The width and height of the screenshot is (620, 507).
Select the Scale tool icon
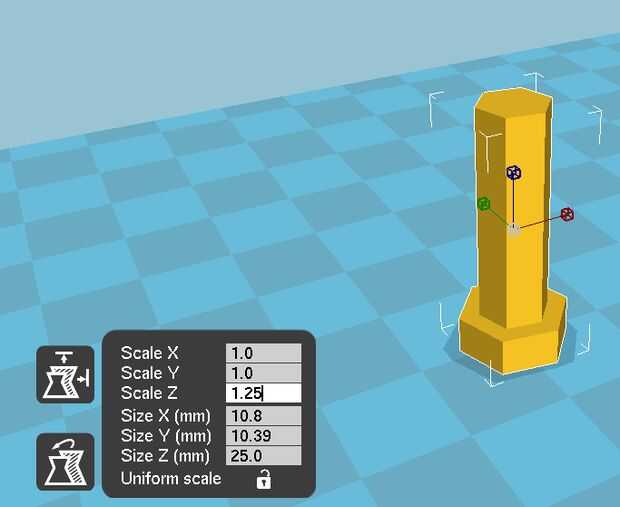[x=65, y=375]
